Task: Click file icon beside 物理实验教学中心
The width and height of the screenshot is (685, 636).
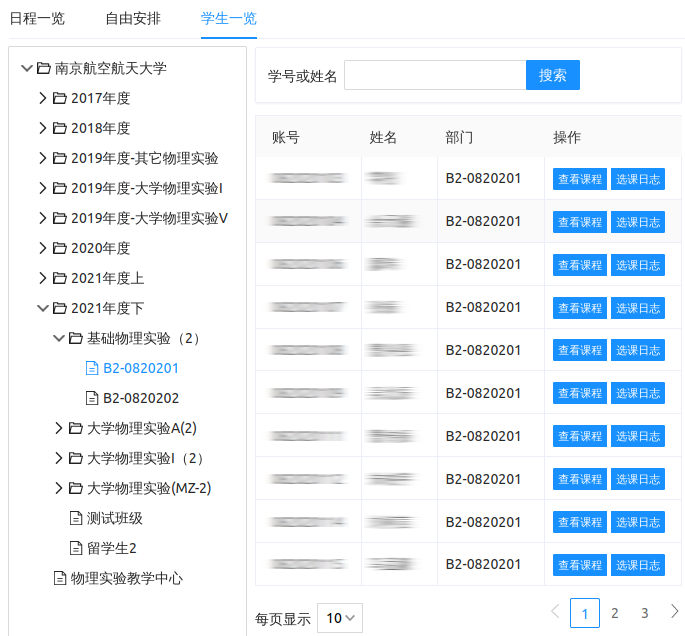Action: (x=59, y=579)
